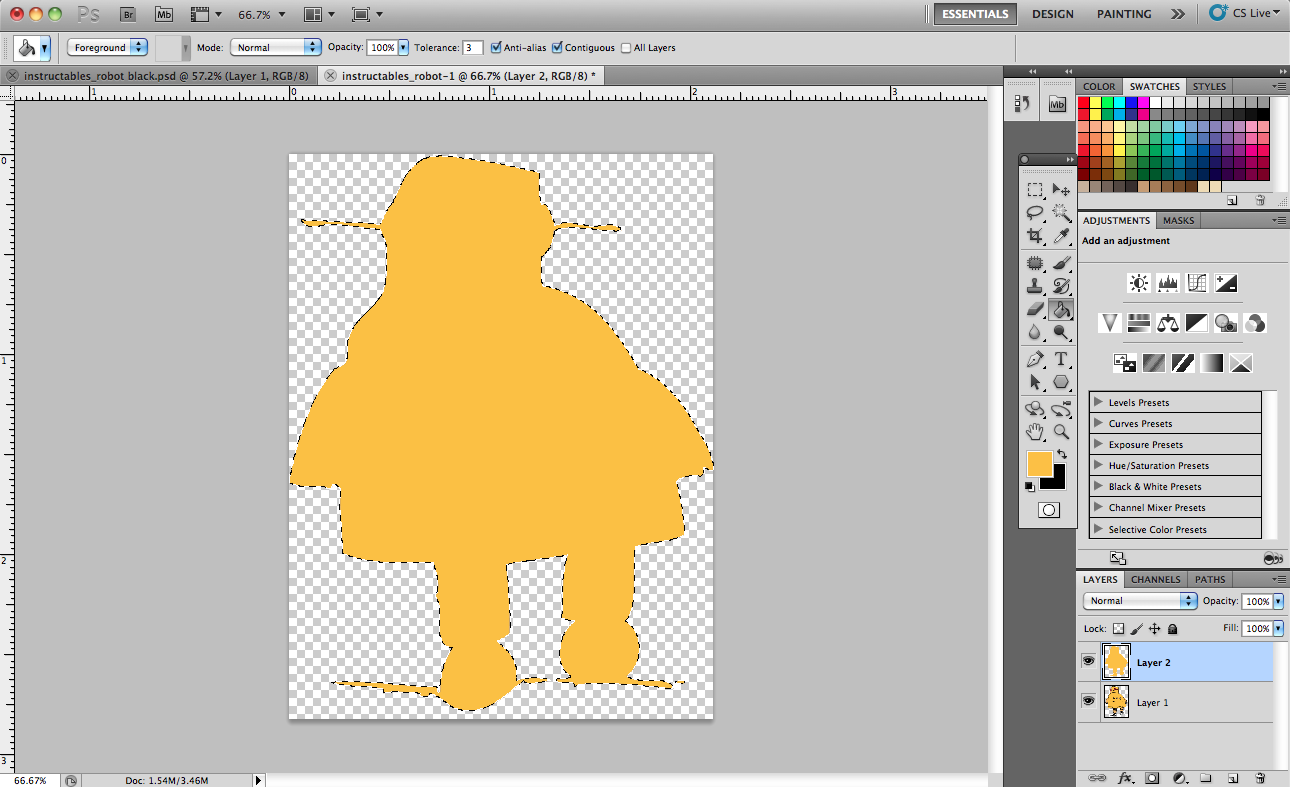This screenshot has width=1290, height=787.
Task: Select the Magic Wand tool
Action: (x=1061, y=212)
